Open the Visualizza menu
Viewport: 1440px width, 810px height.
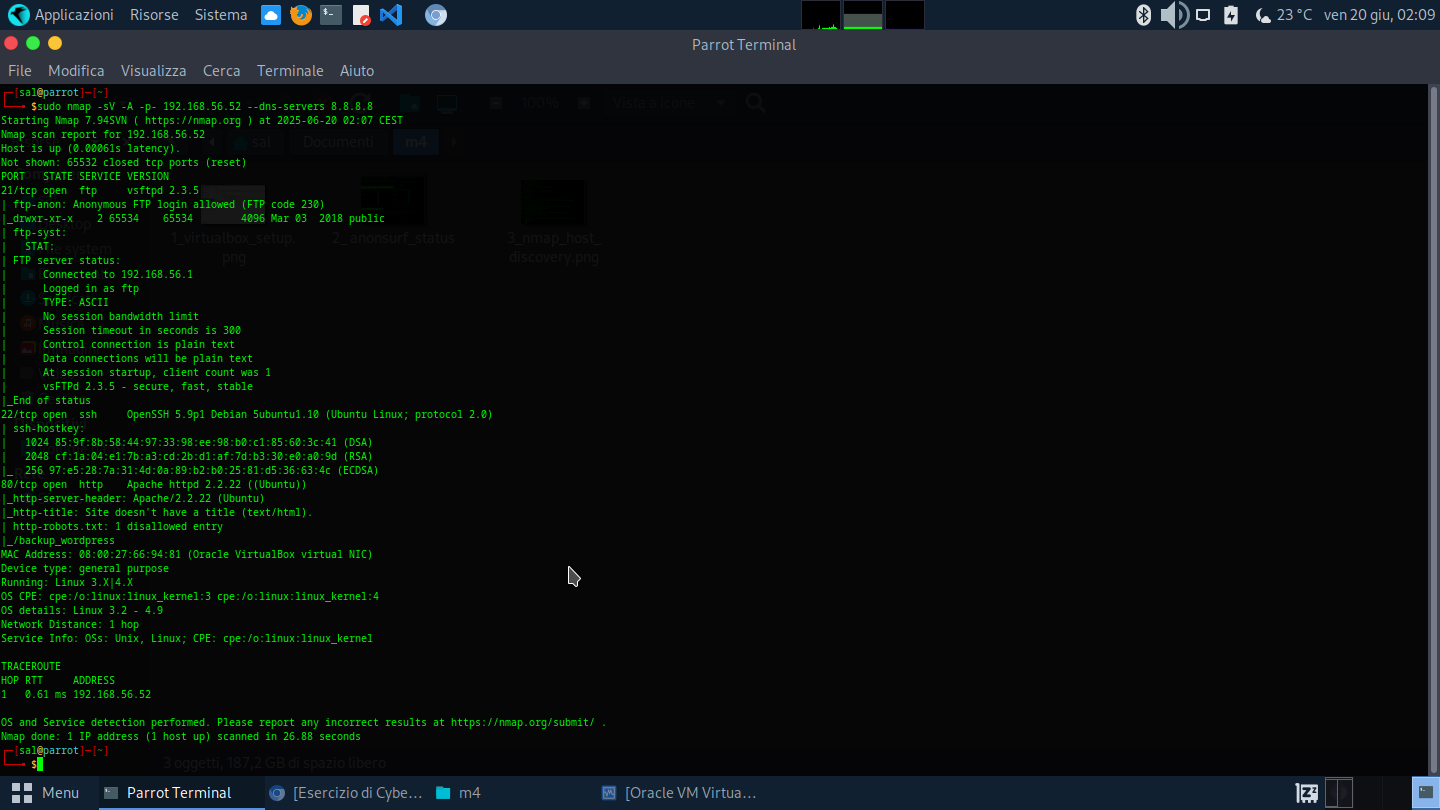154,70
